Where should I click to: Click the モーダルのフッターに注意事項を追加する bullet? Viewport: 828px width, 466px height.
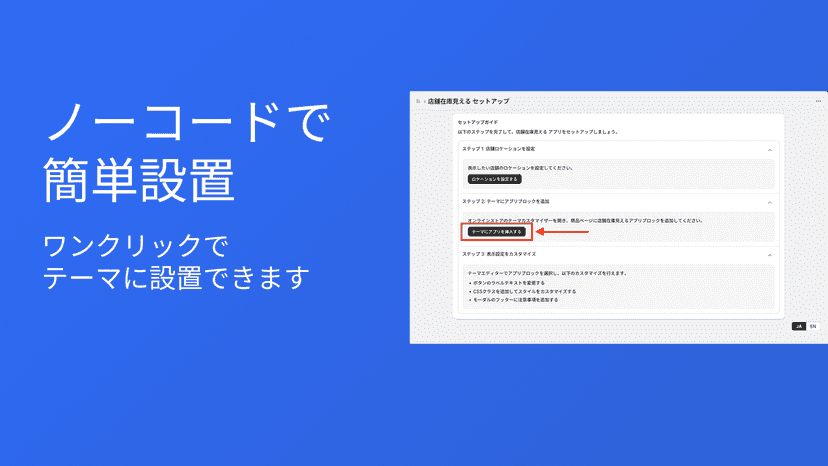pos(515,300)
